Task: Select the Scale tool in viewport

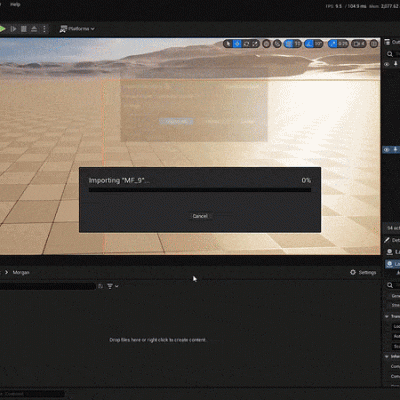Action: (255, 44)
